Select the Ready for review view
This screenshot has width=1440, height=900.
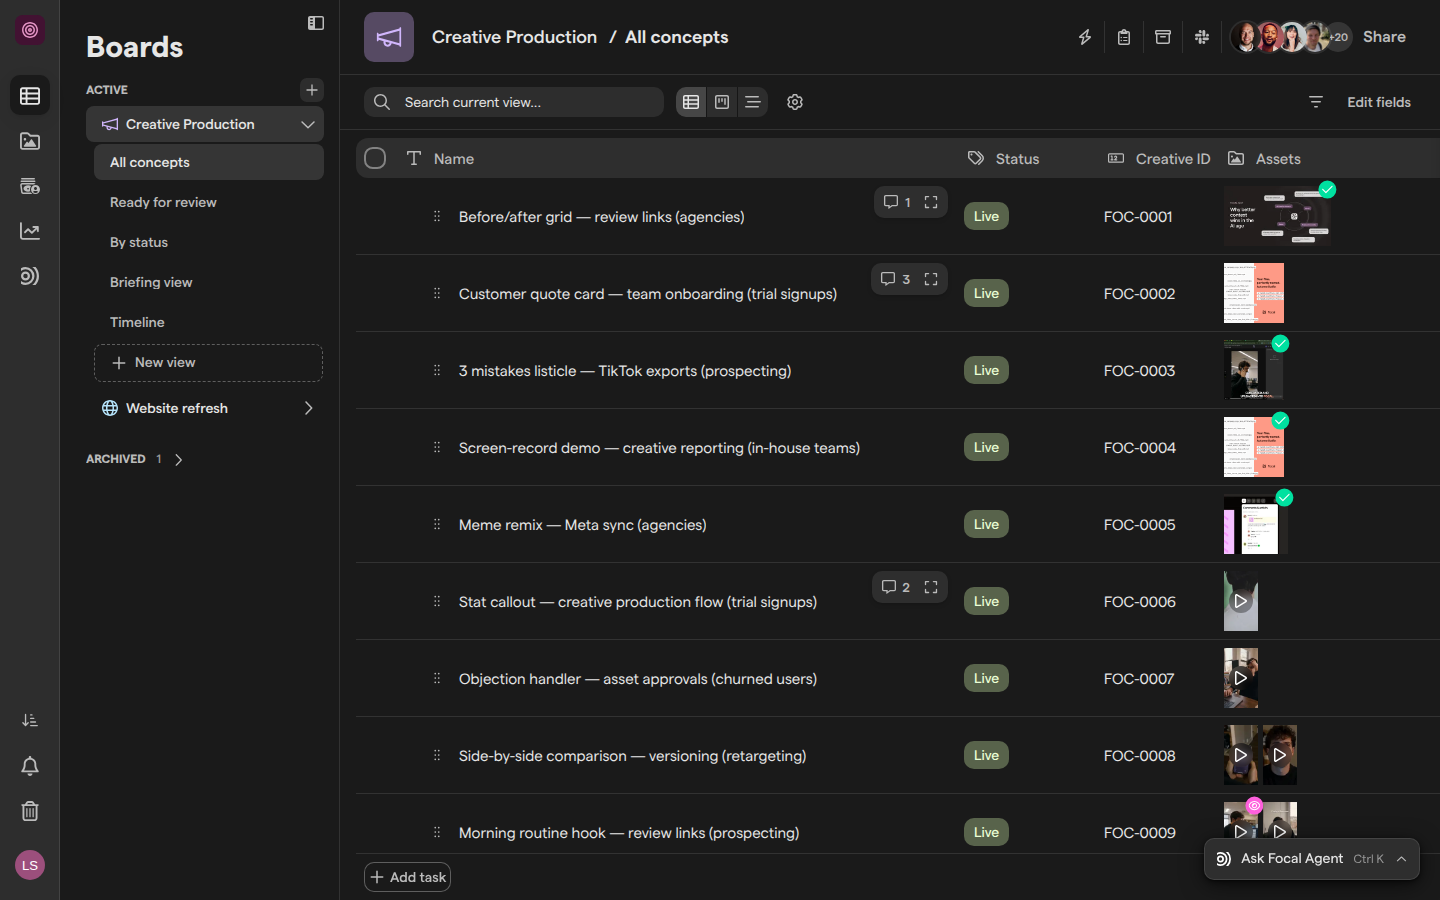click(209, 202)
